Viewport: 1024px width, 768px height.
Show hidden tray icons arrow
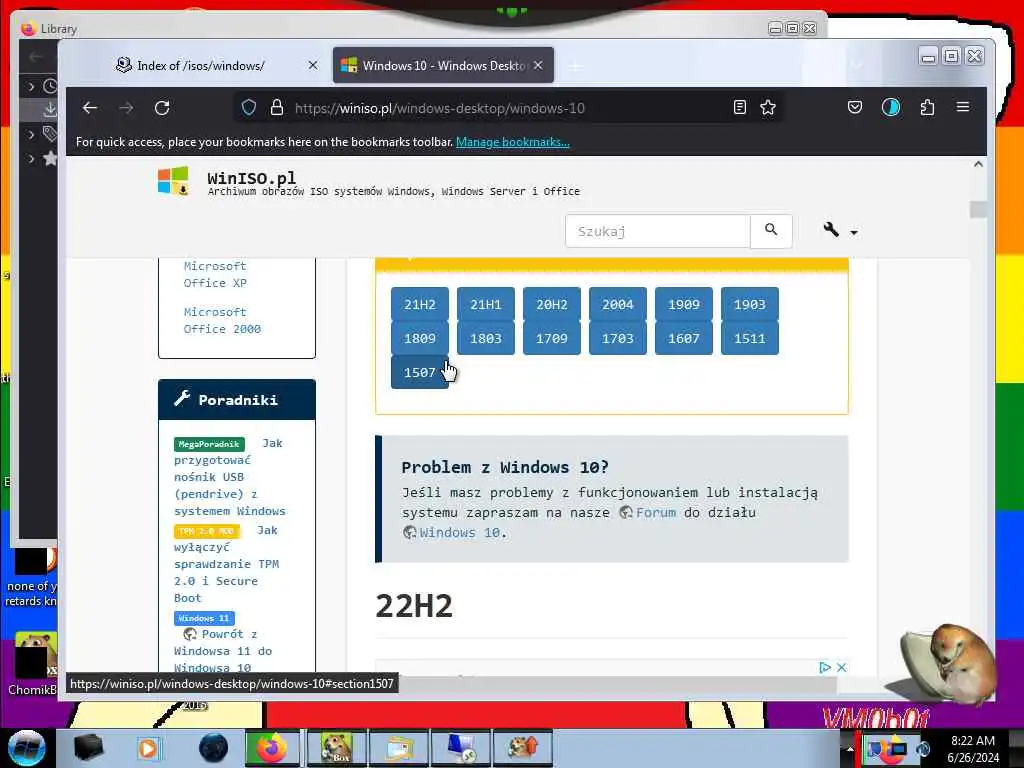click(850, 748)
